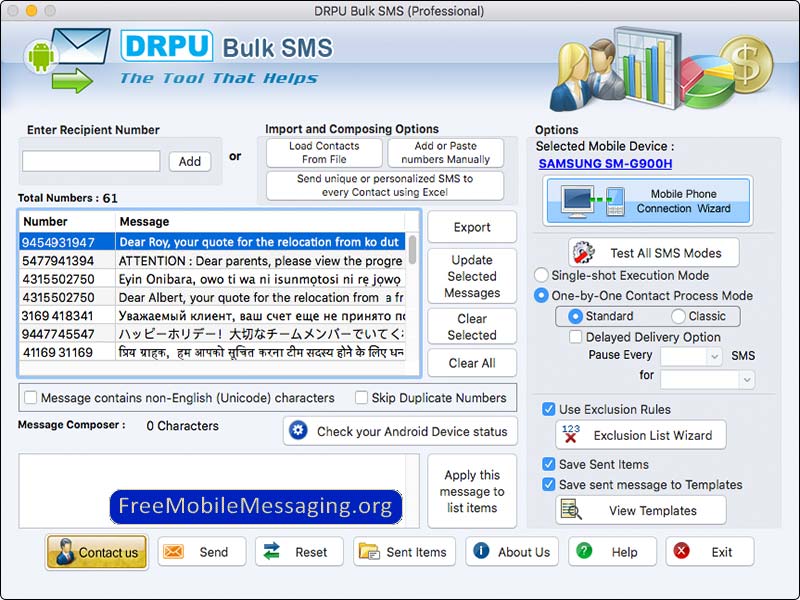Click the gear icon on Test All SMS Modes
Screen dimensions: 800x600
[583, 252]
